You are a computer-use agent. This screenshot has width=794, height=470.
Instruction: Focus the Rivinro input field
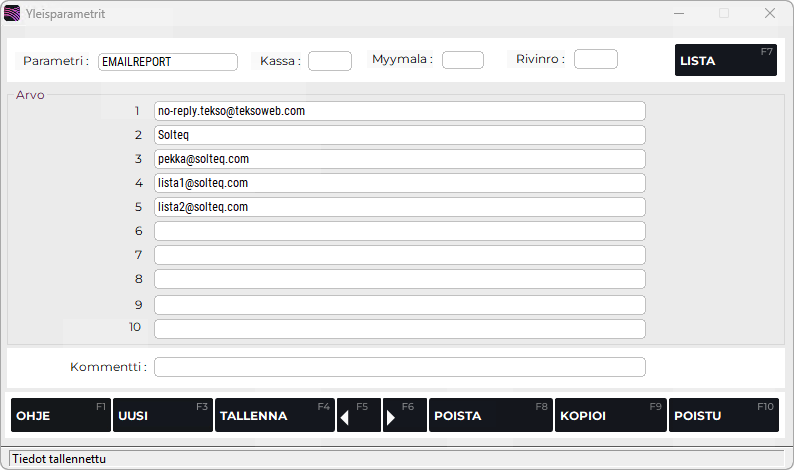596,59
